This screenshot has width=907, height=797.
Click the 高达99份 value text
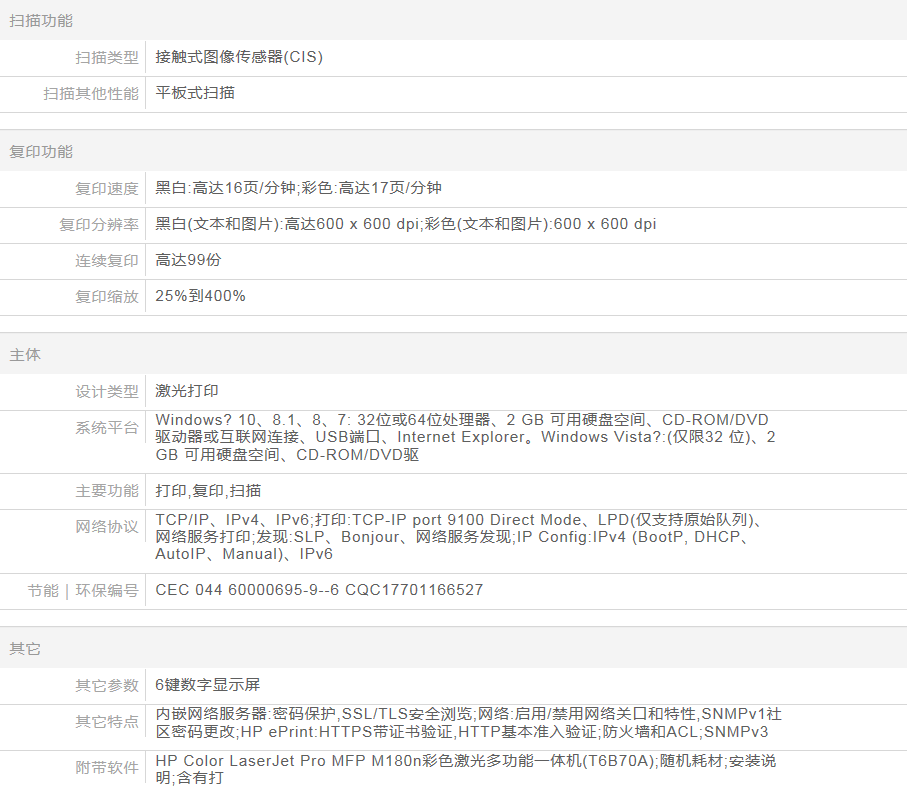pyautogui.click(x=188, y=260)
